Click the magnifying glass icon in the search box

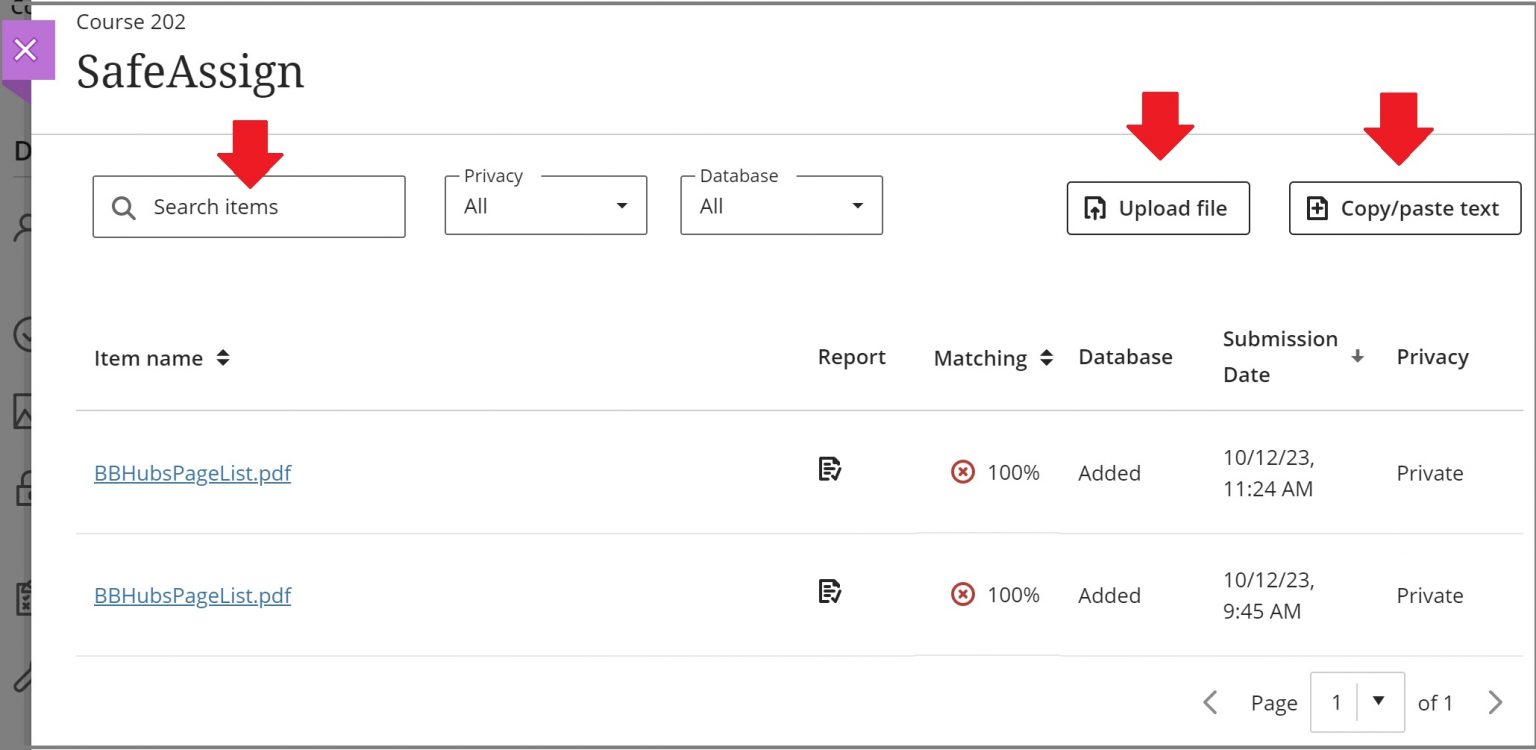pyautogui.click(x=123, y=207)
